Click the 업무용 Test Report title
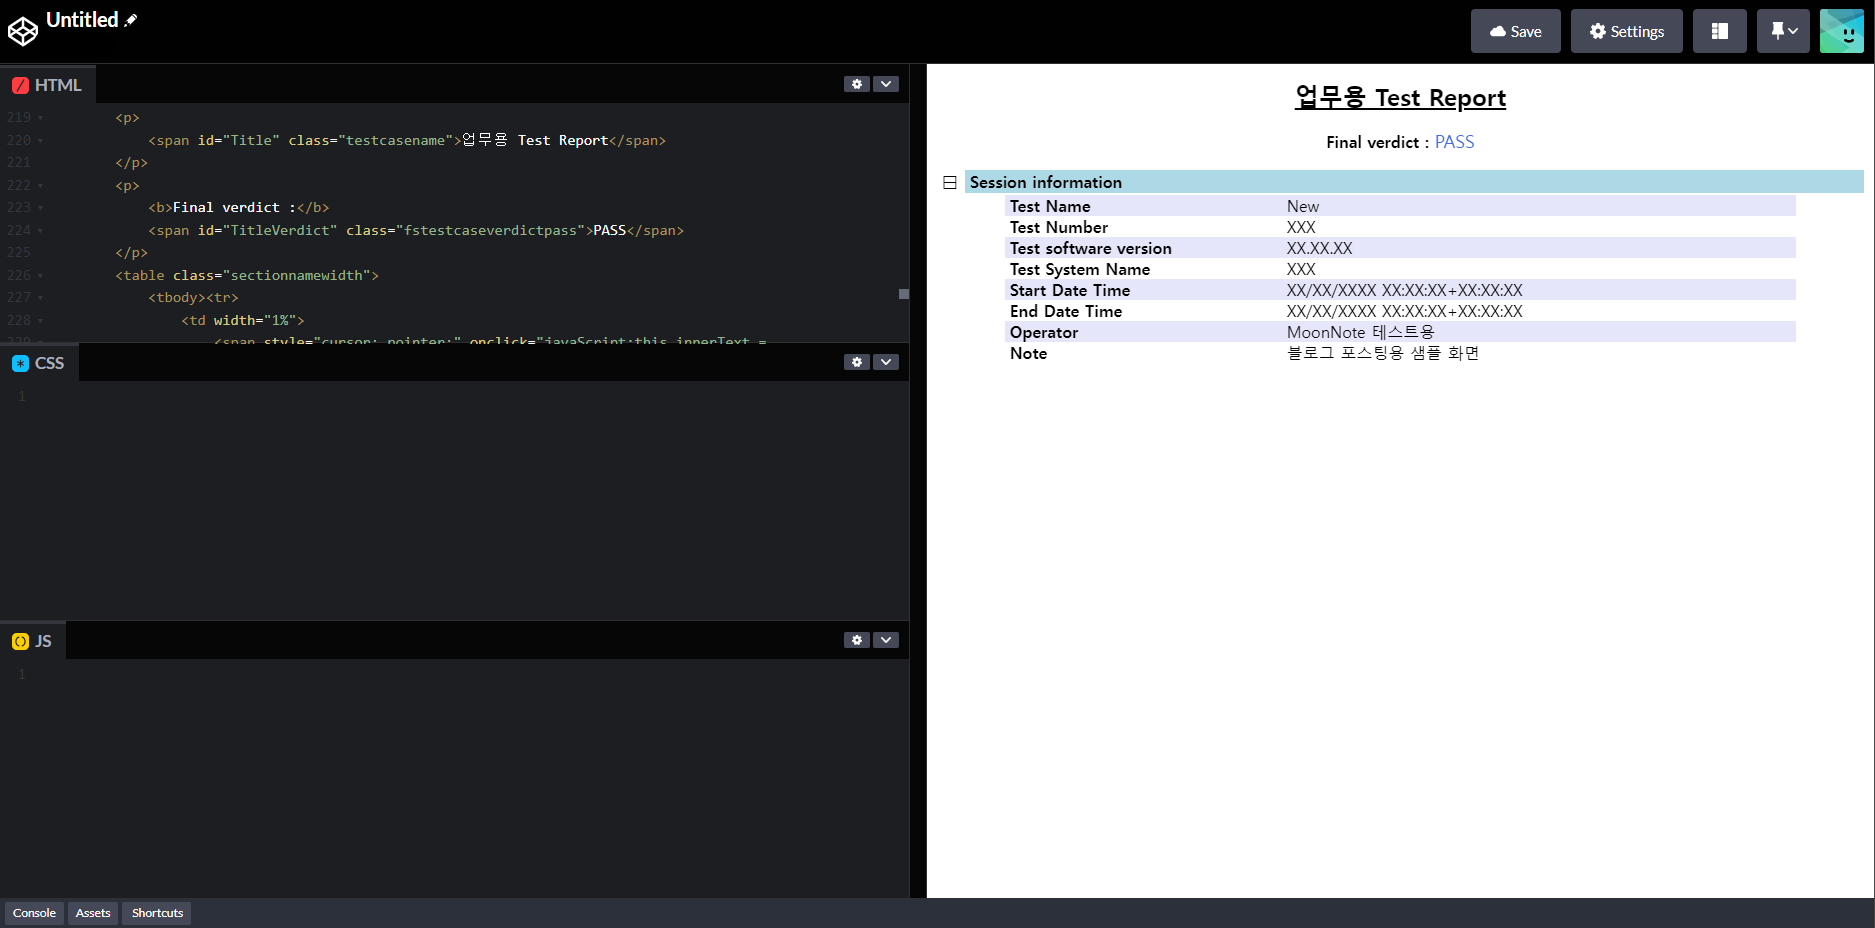 coord(1400,98)
